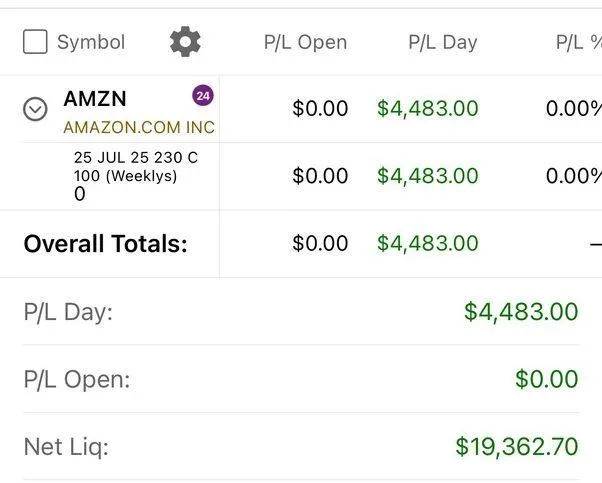Screen dimensions: 602x483
Task: Click the option contract quantity 0
Action: (x=80, y=194)
